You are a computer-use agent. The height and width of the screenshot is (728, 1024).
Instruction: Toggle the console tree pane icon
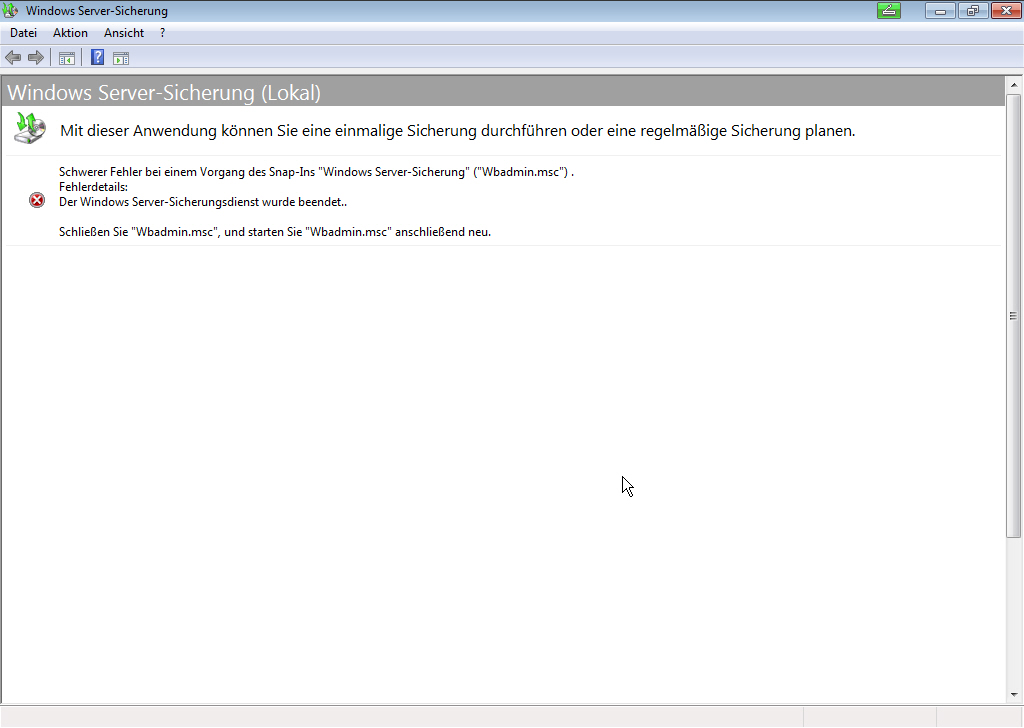67,58
